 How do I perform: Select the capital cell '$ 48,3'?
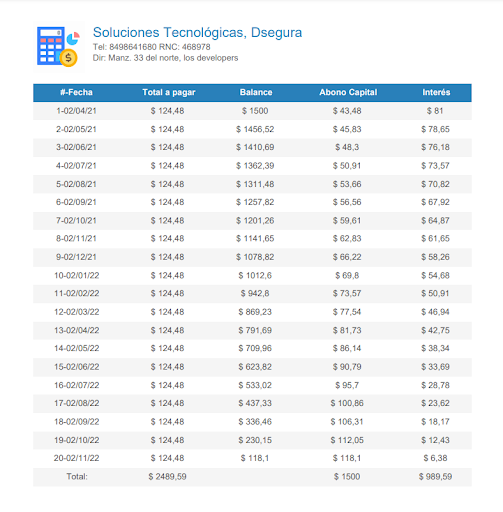coord(347,147)
